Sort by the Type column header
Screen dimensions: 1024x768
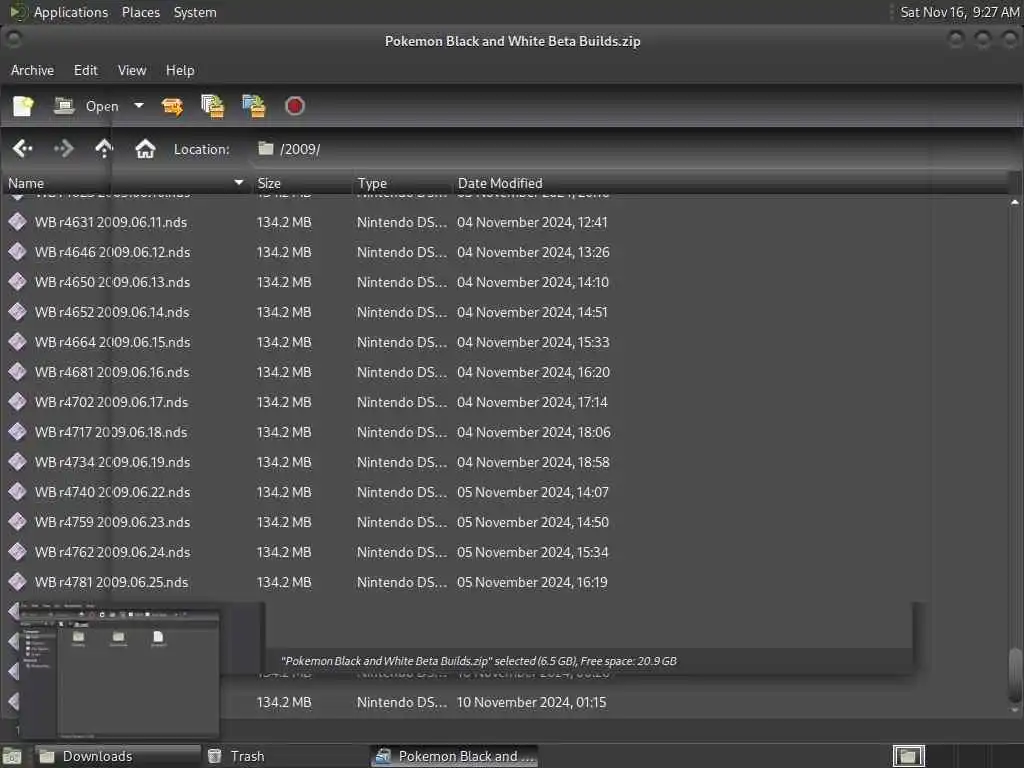tap(402, 183)
